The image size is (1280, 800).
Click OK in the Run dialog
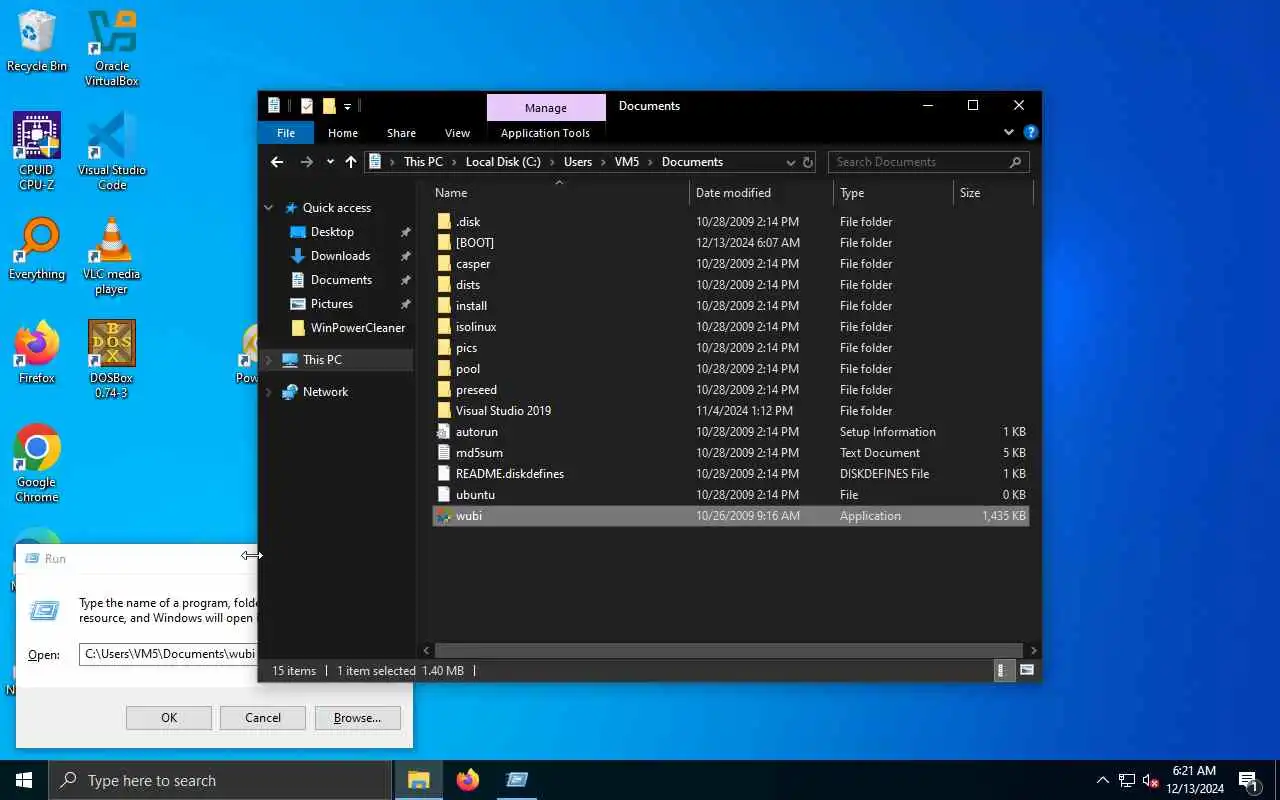(x=169, y=718)
